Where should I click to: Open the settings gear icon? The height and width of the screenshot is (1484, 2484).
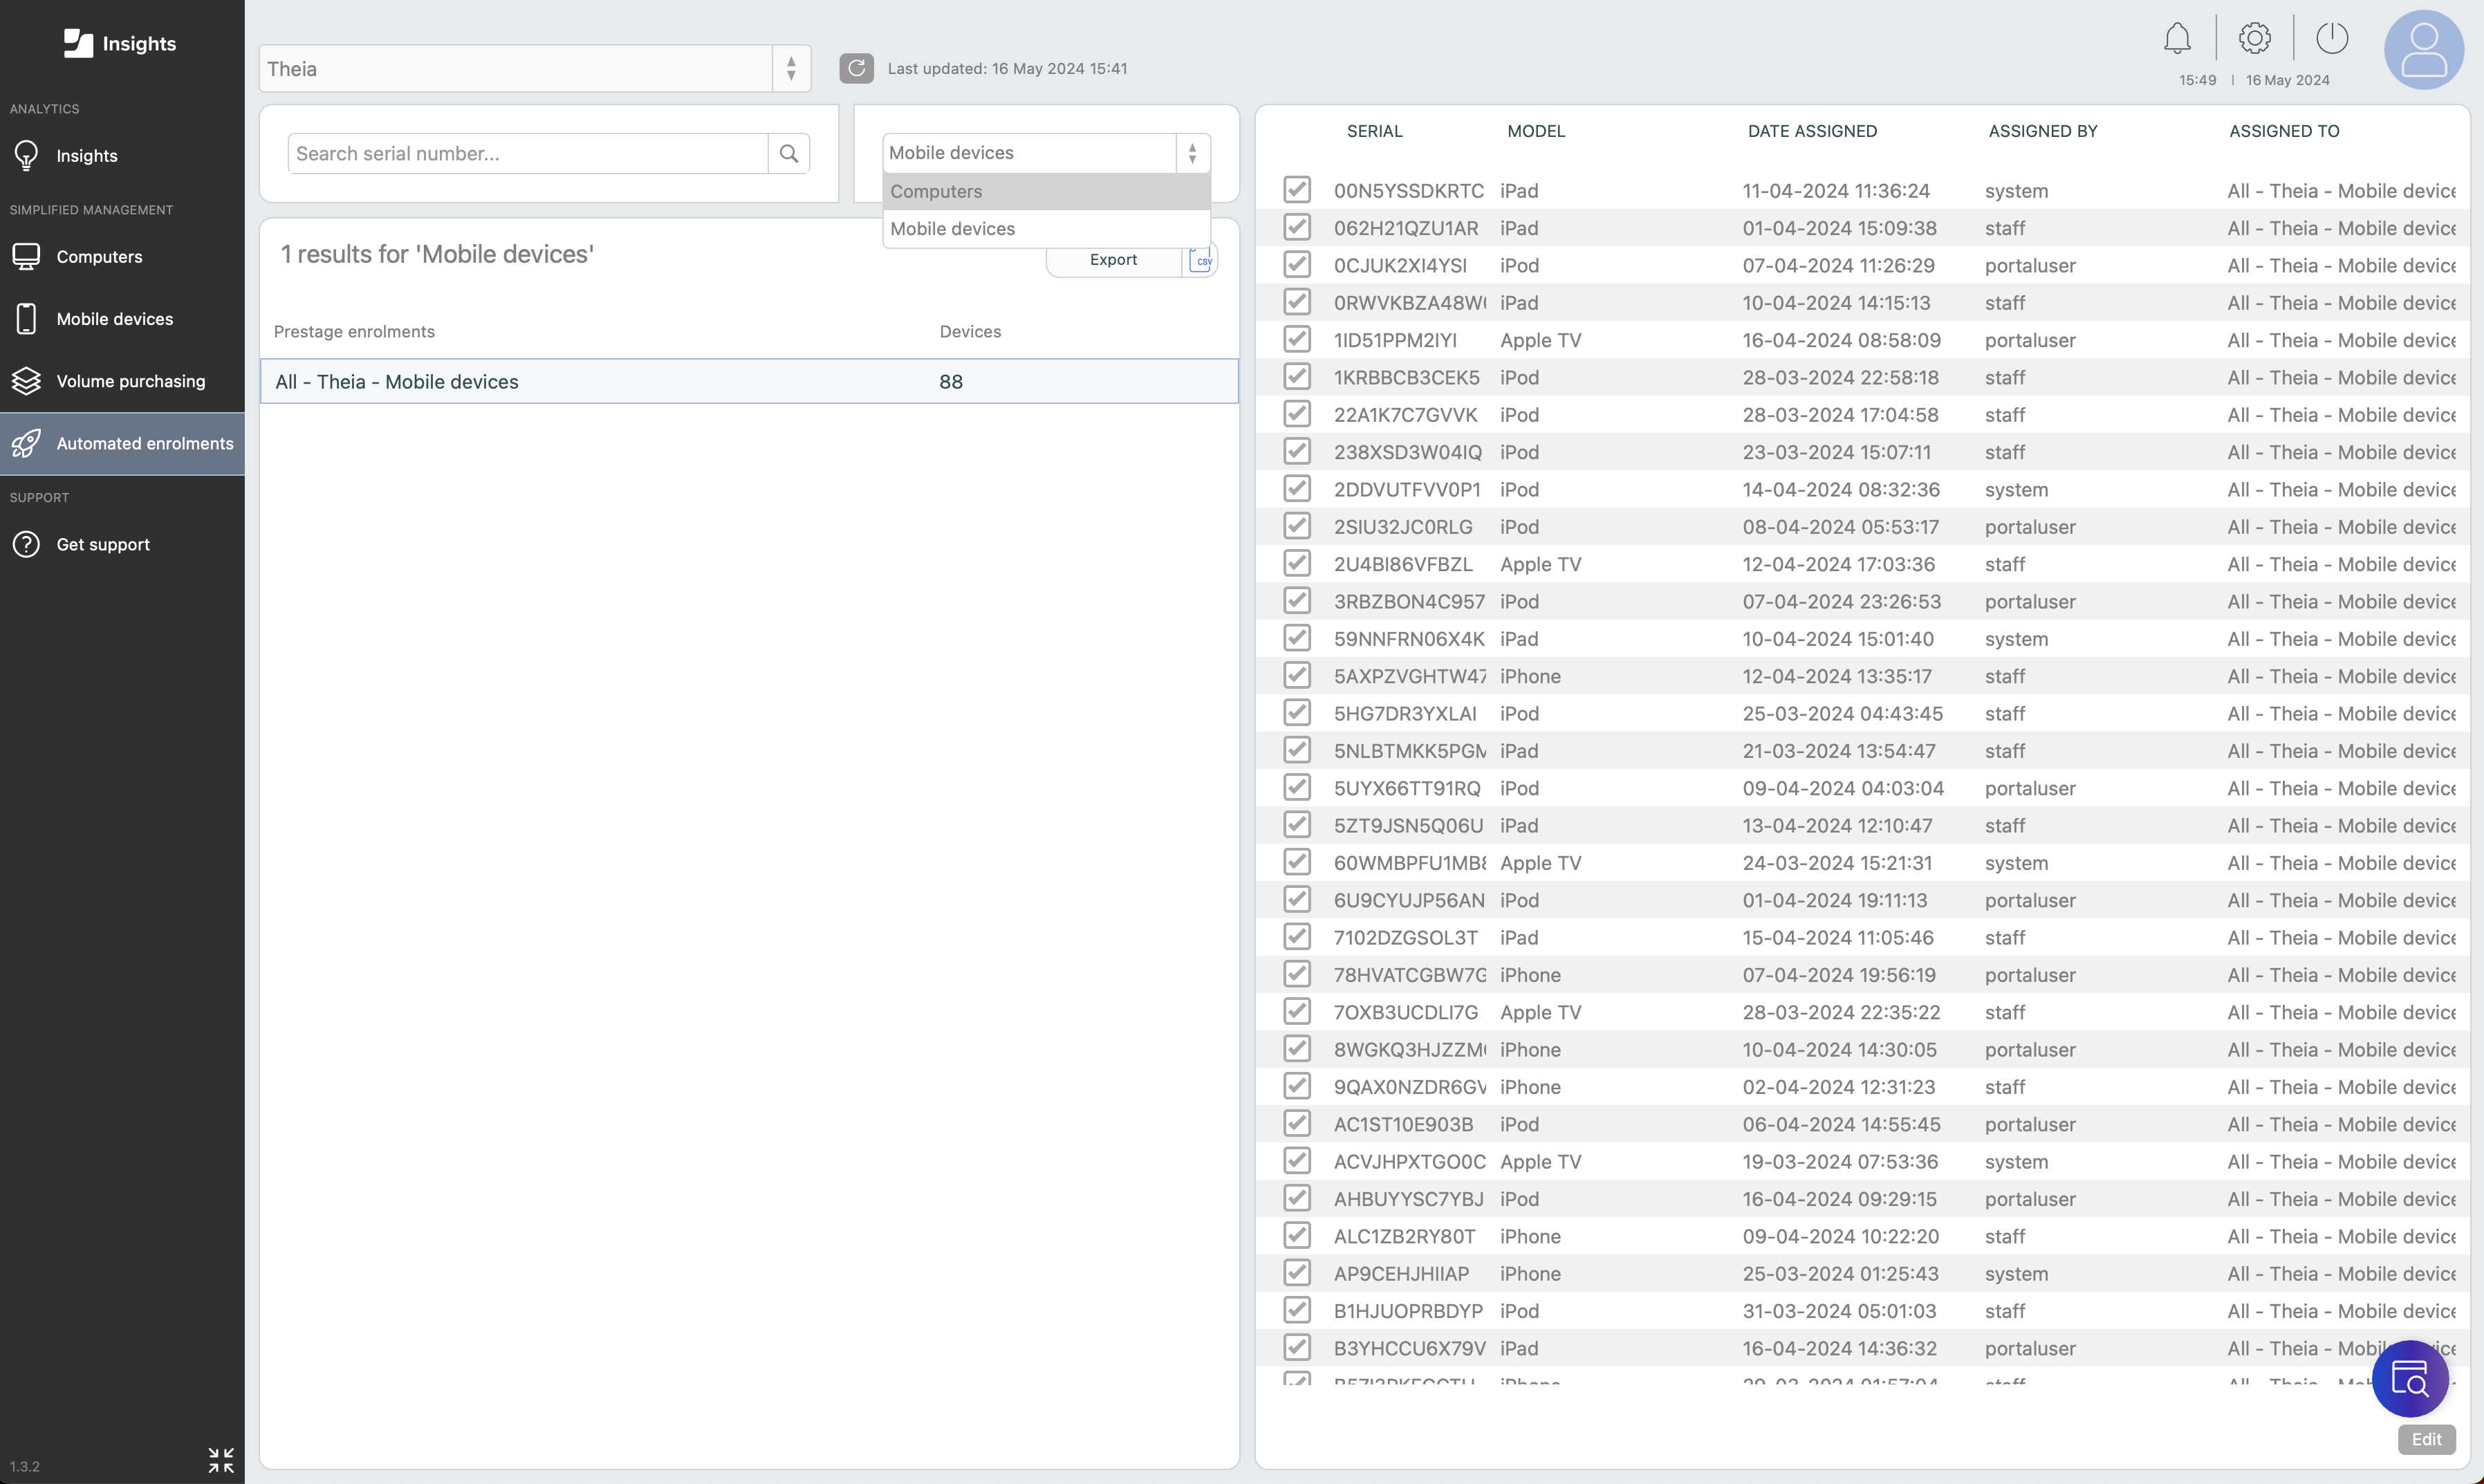point(2254,38)
